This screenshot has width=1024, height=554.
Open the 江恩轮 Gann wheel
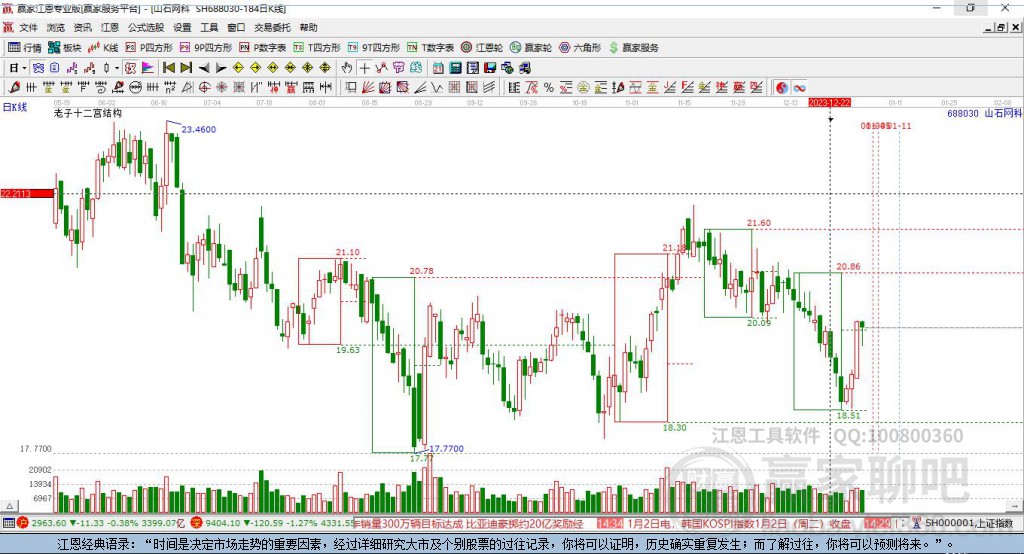point(482,48)
